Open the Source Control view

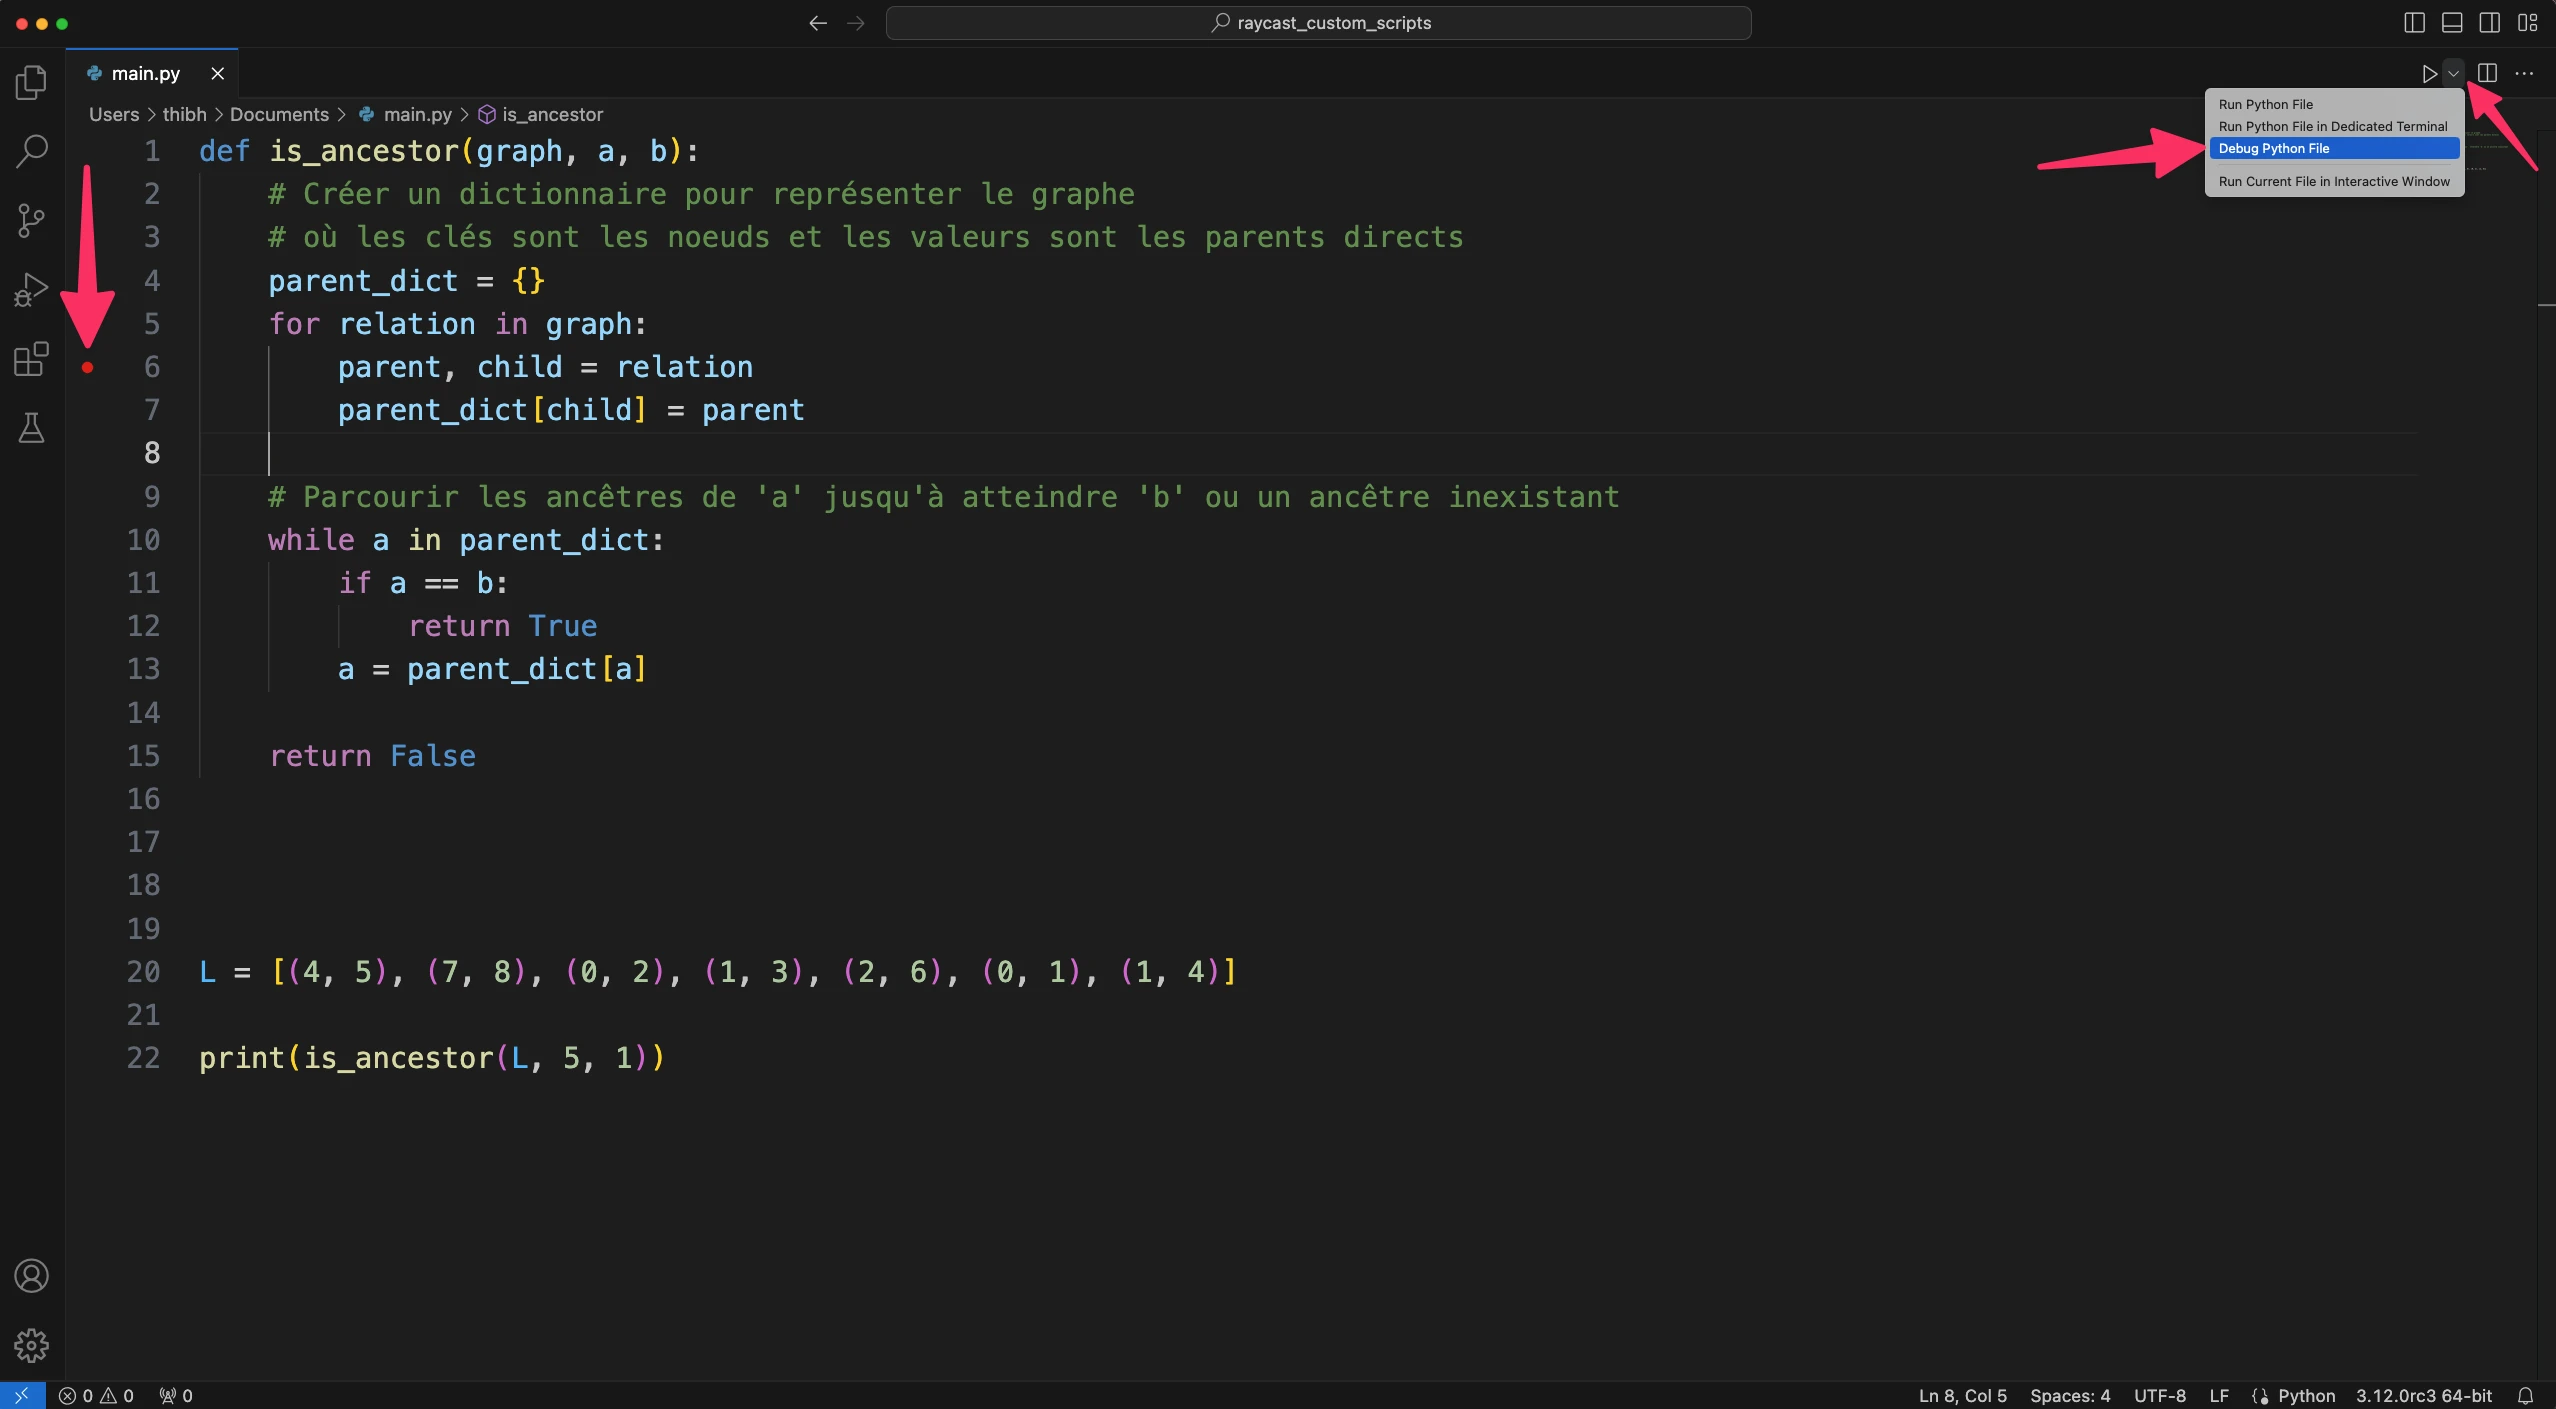pos(31,220)
